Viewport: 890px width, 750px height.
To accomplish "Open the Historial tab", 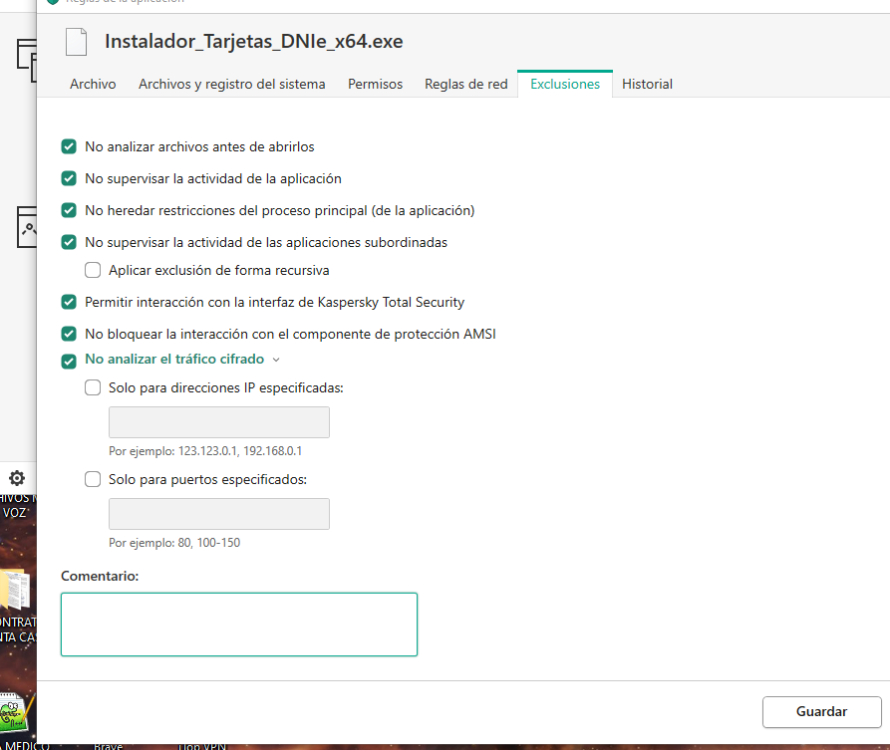I will pos(647,84).
